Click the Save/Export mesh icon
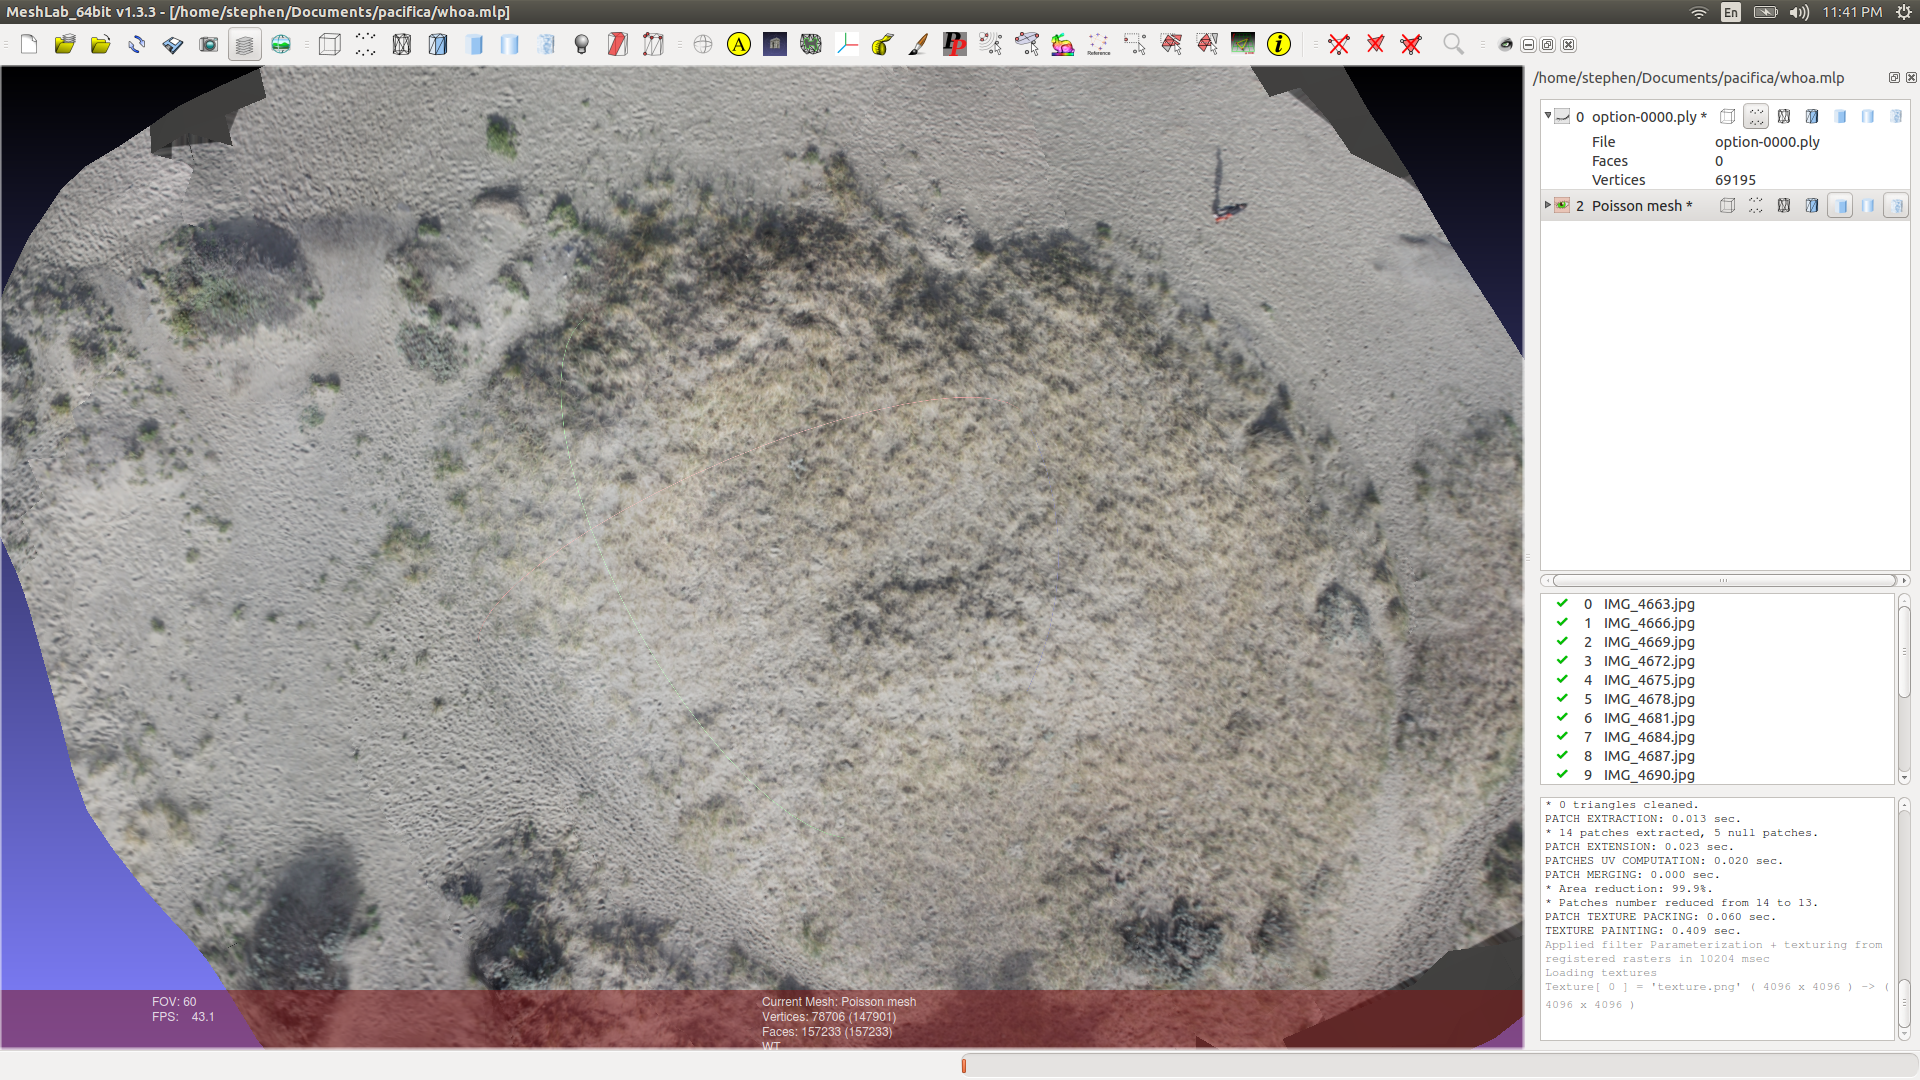Viewport: 1920px width, 1080px height. point(173,44)
